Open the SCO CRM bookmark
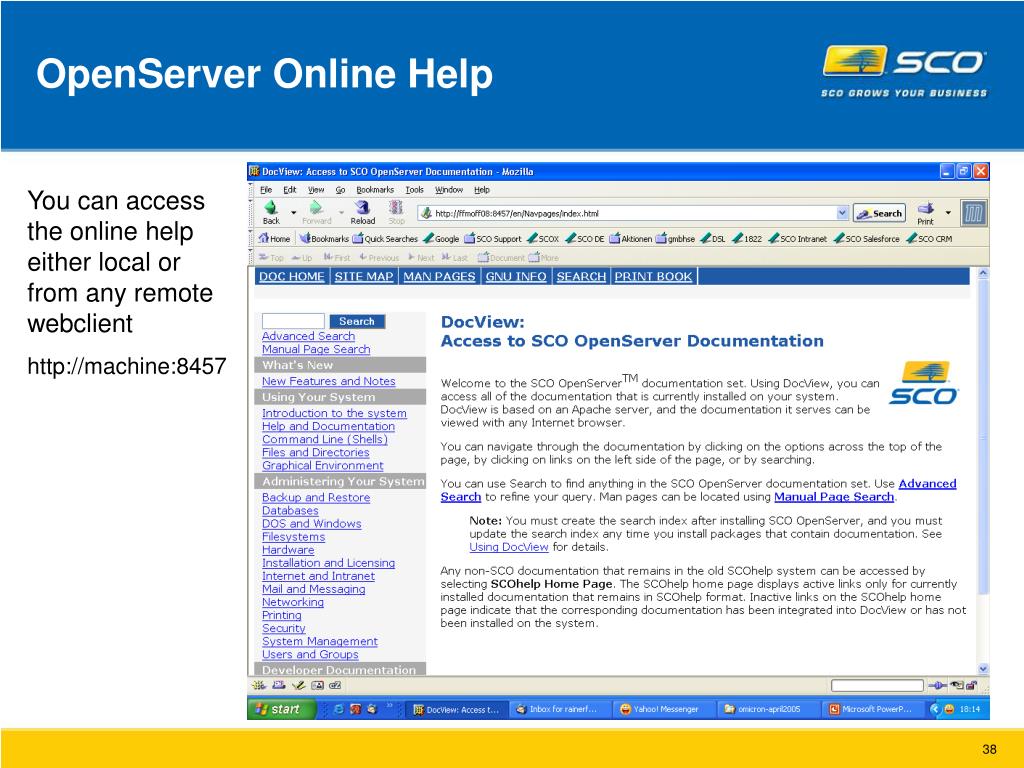 tap(929, 238)
